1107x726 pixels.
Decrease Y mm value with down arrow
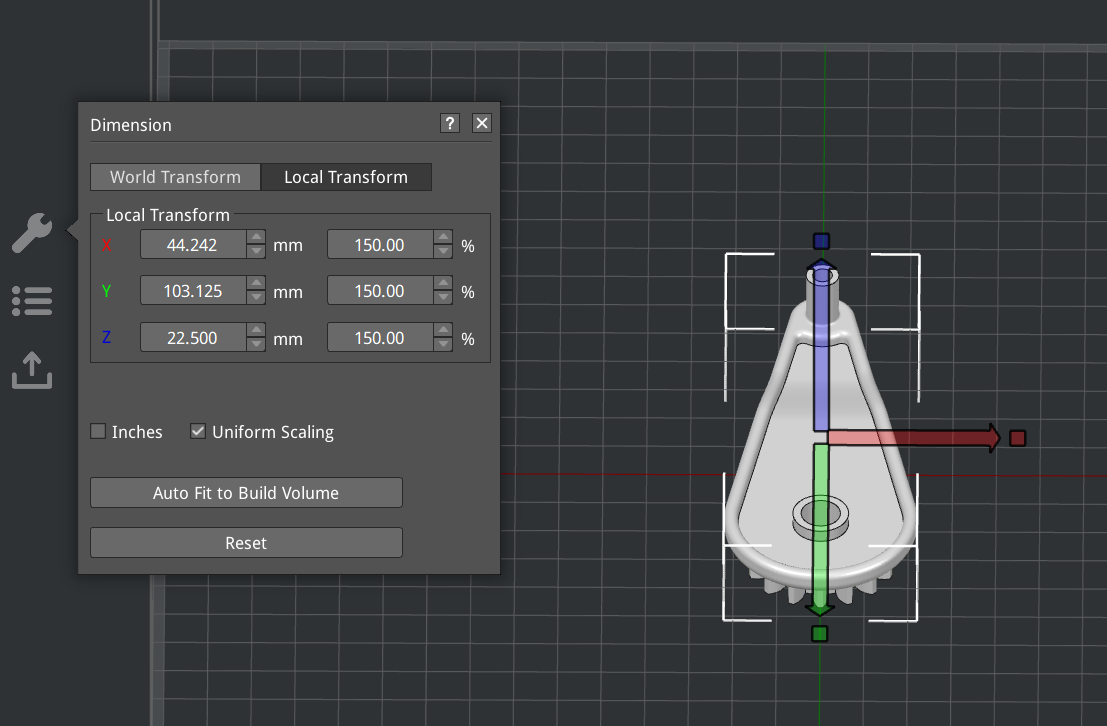click(256, 297)
